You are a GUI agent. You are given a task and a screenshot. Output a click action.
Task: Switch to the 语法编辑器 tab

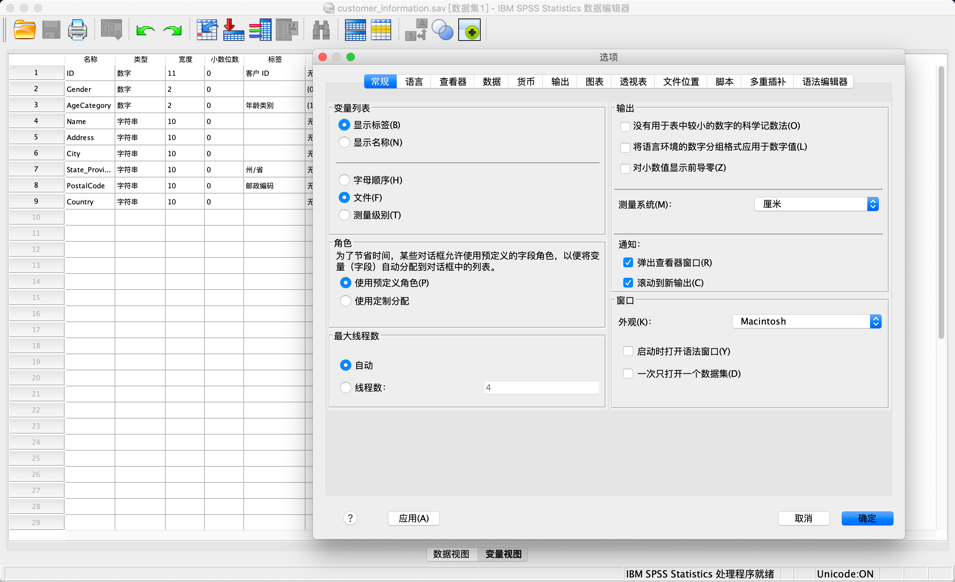pyautogui.click(x=824, y=82)
